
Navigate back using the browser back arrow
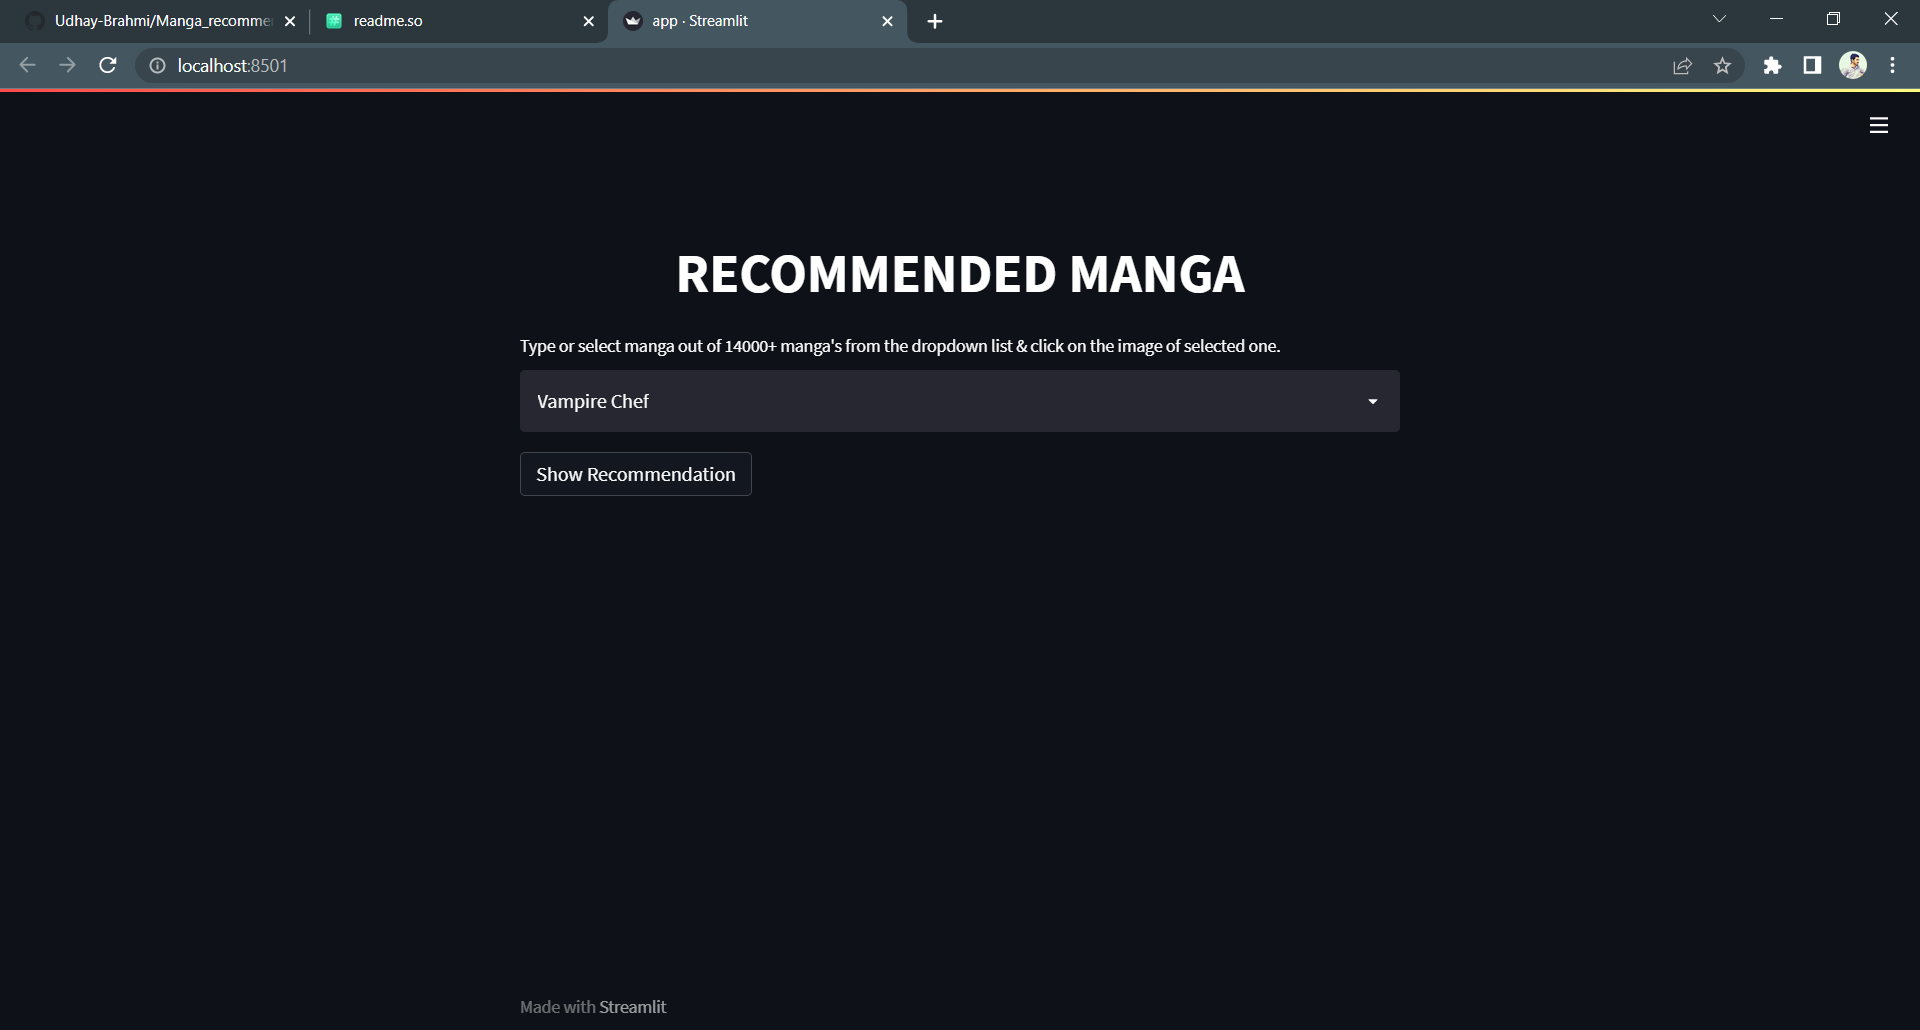click(x=27, y=65)
